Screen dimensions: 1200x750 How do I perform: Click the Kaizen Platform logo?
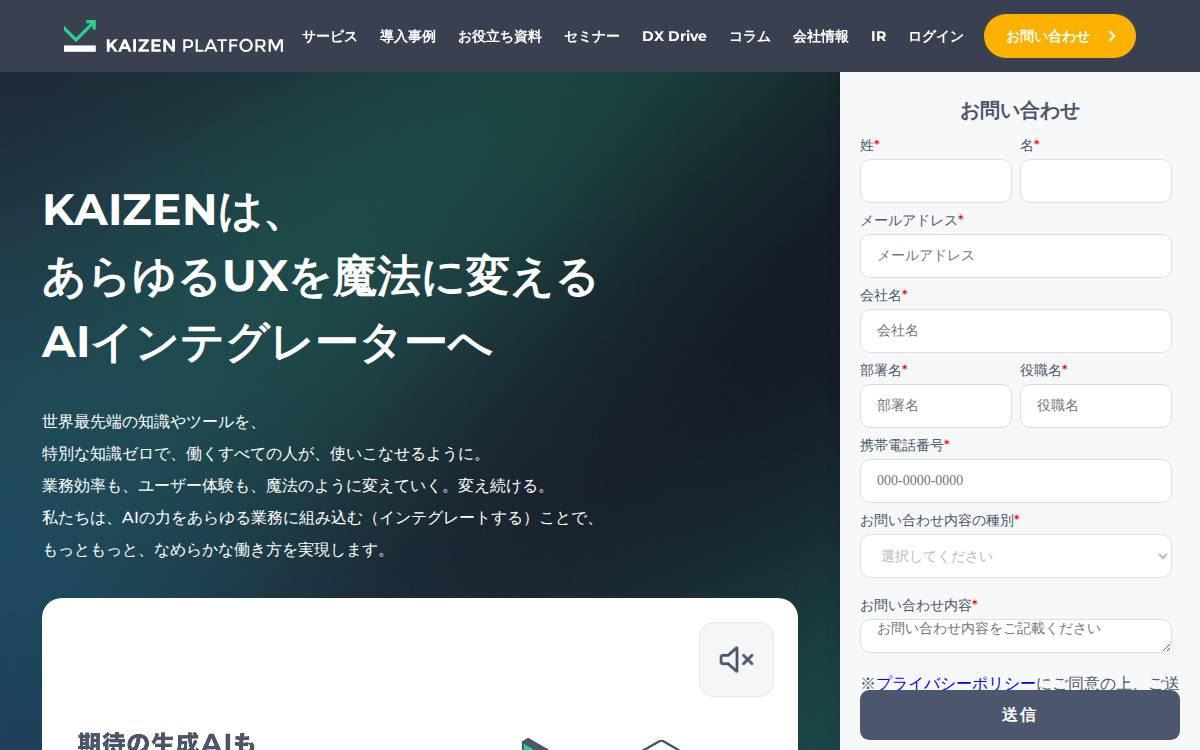click(x=173, y=36)
